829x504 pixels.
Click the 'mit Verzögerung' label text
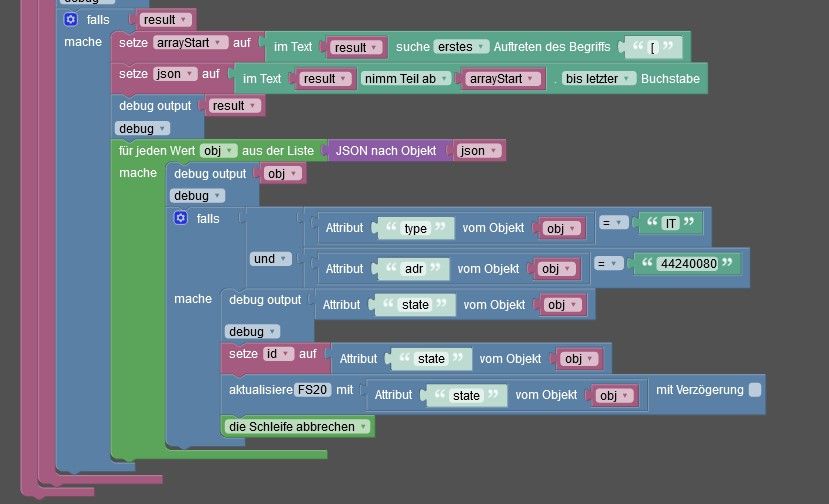[699, 390]
